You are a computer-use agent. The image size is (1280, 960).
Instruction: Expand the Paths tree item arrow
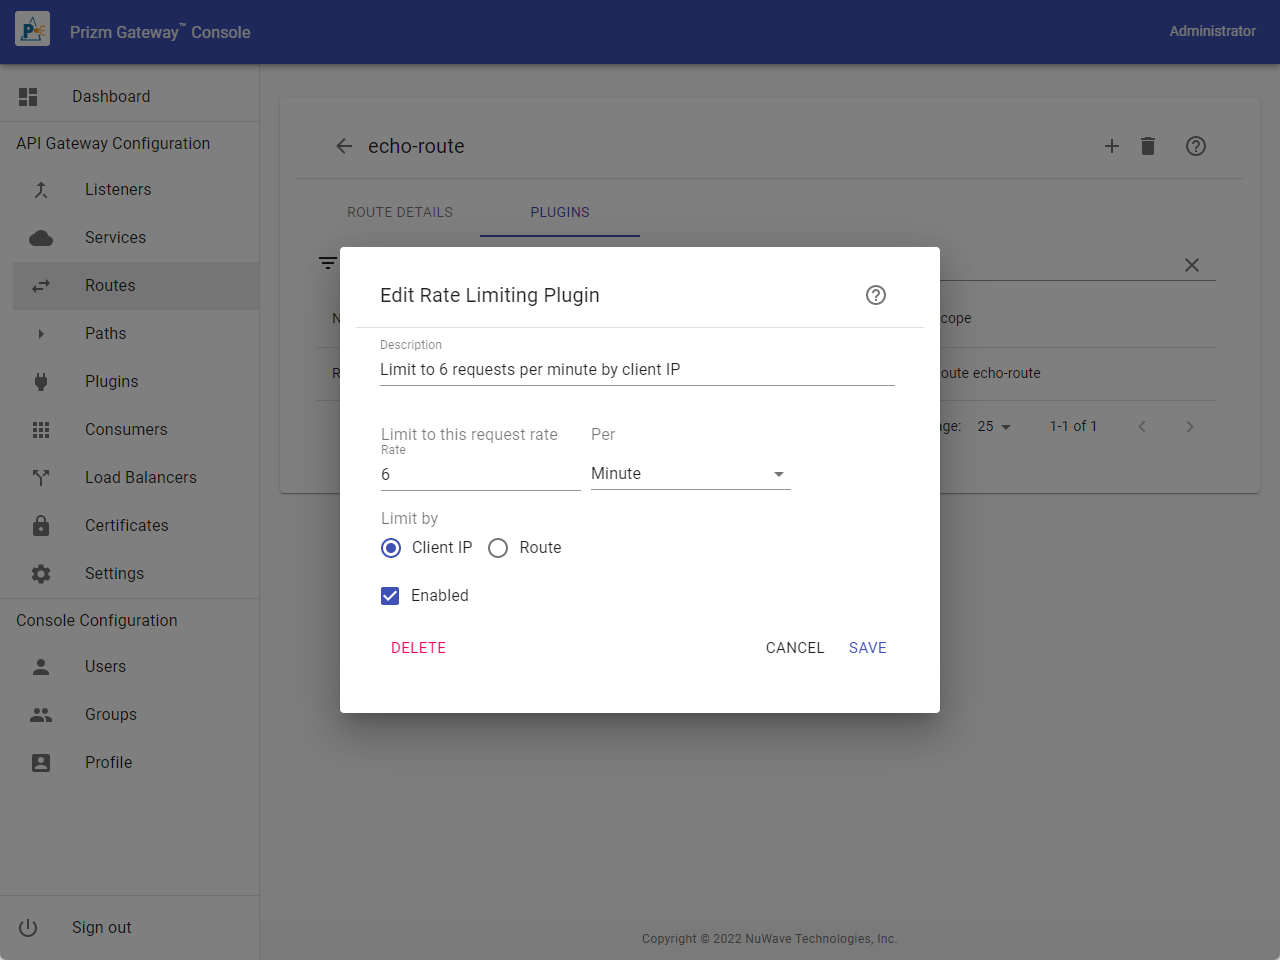point(41,334)
